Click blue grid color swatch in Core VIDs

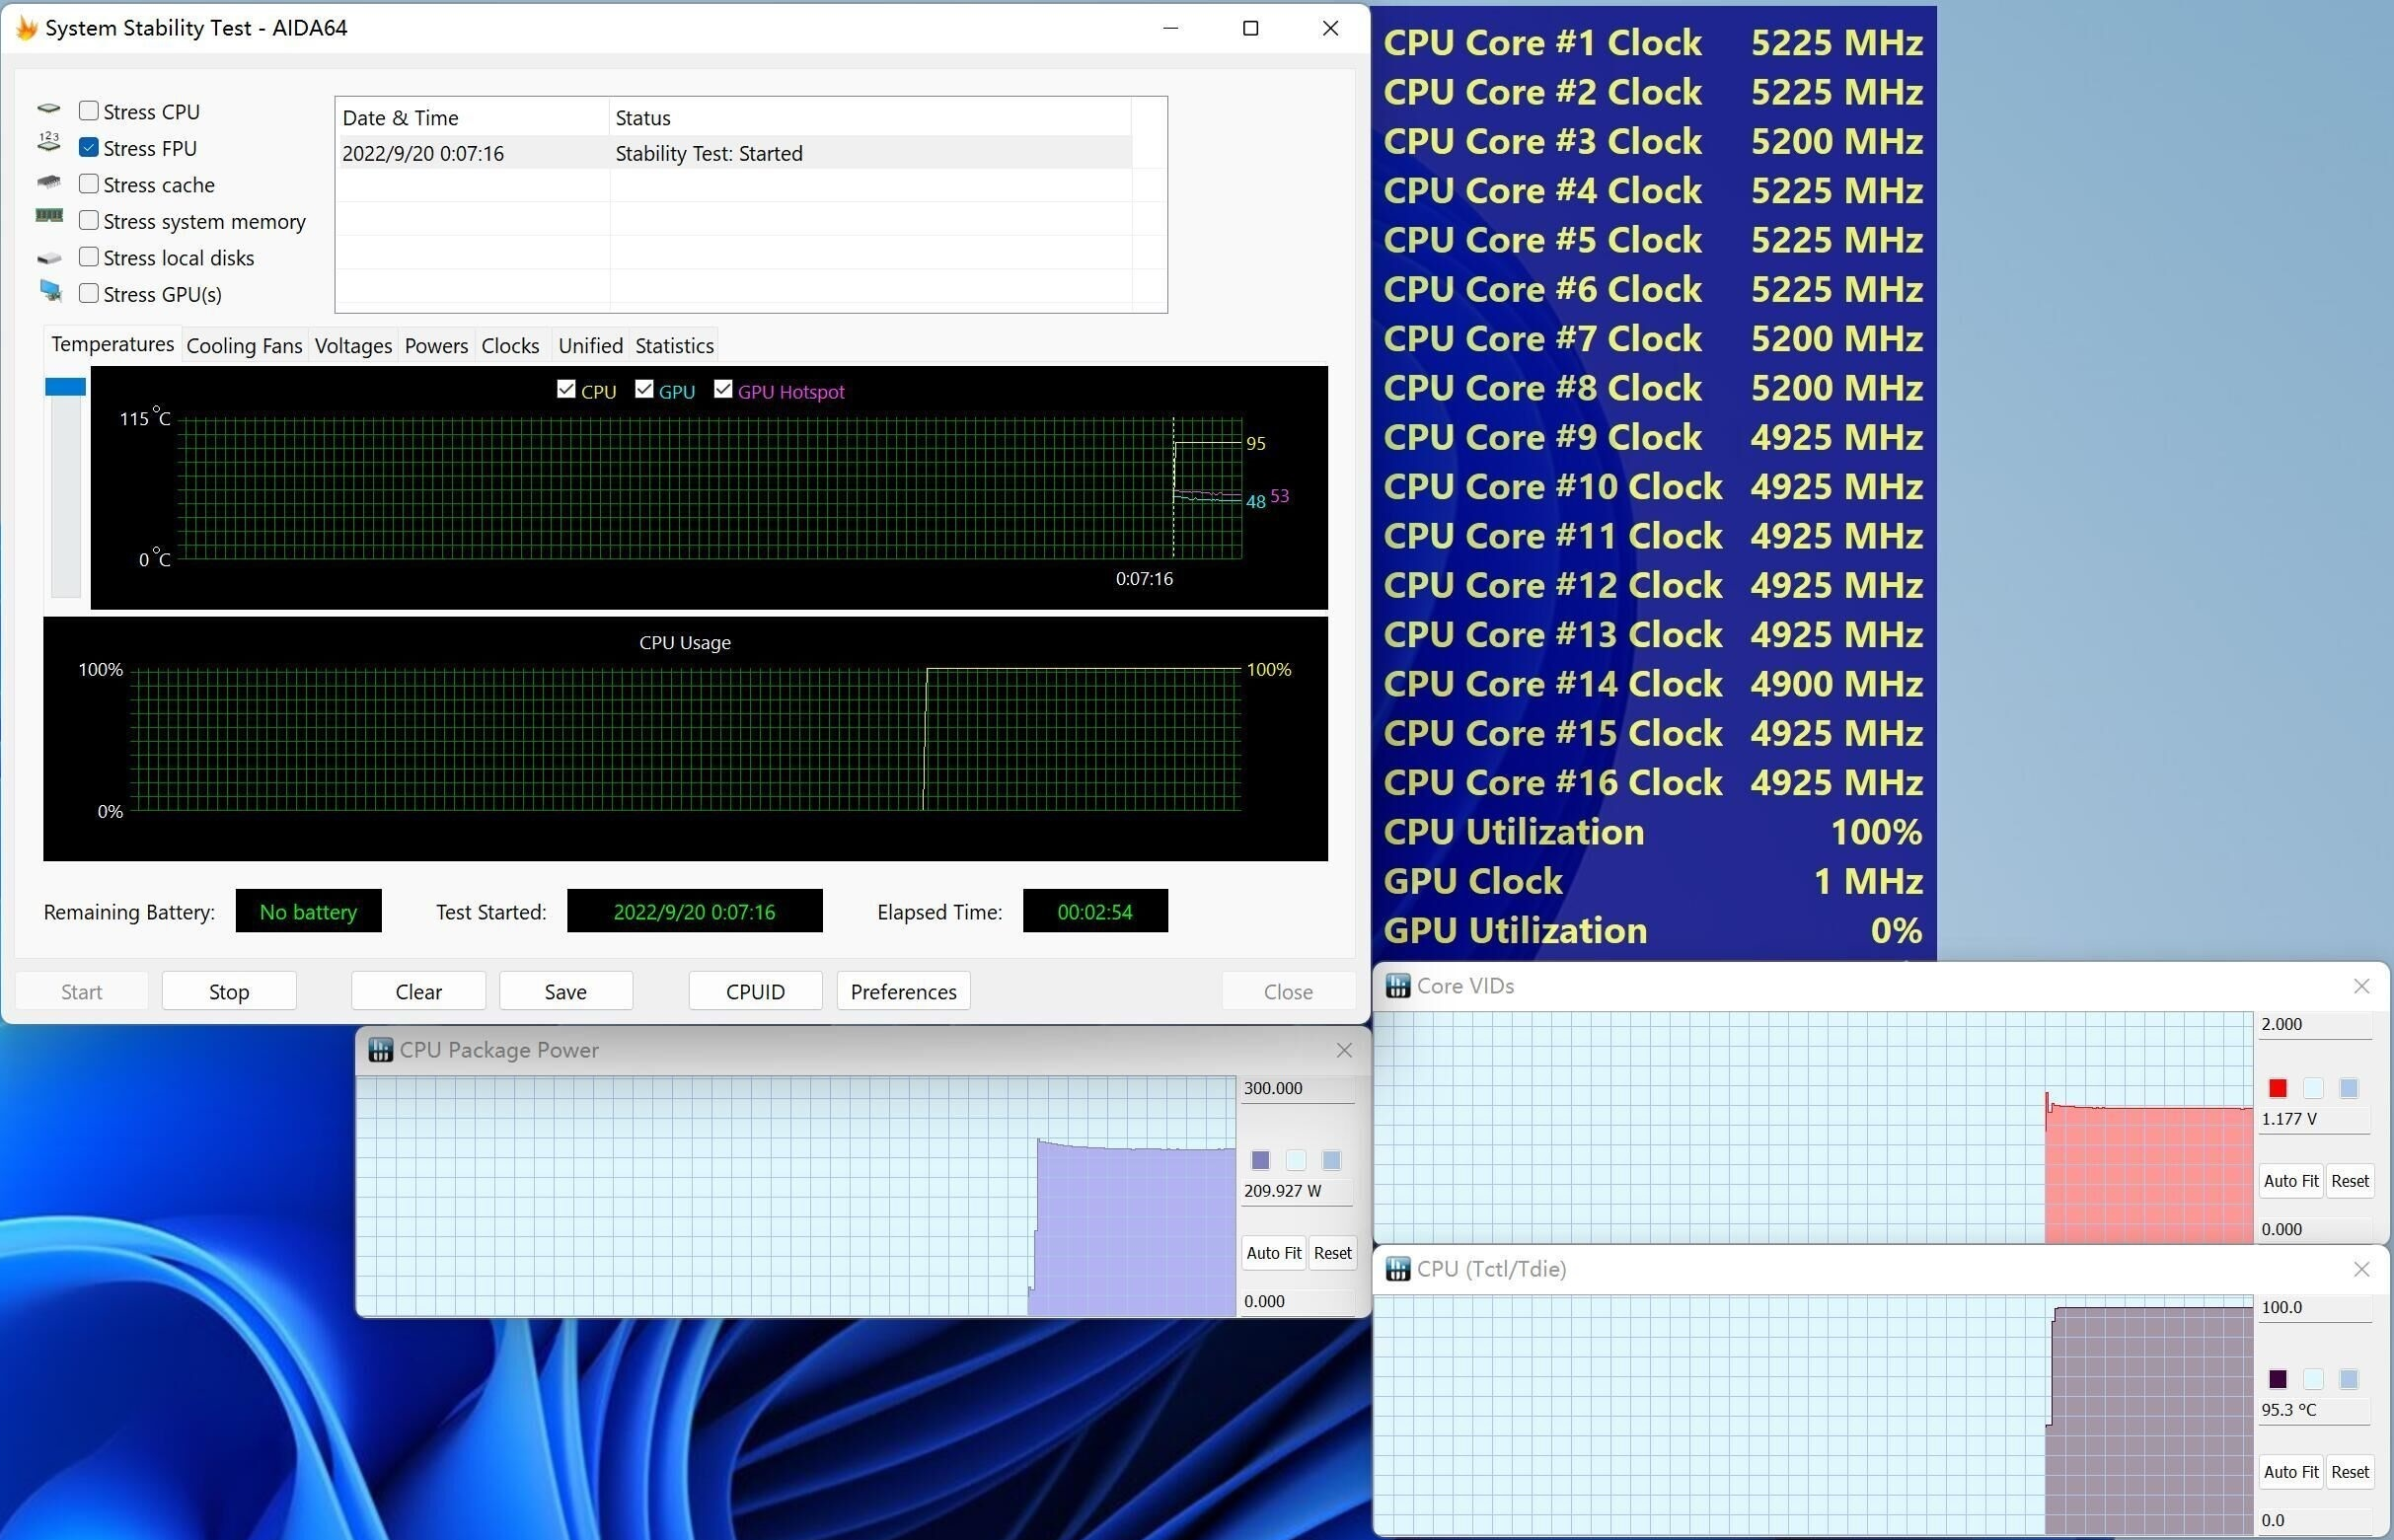pyautogui.click(x=2349, y=1088)
